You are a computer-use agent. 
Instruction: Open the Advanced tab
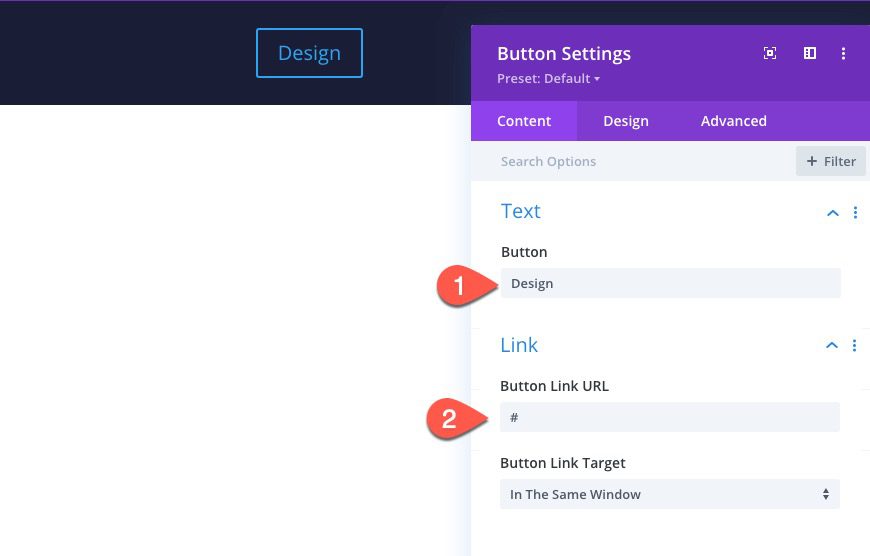(733, 121)
